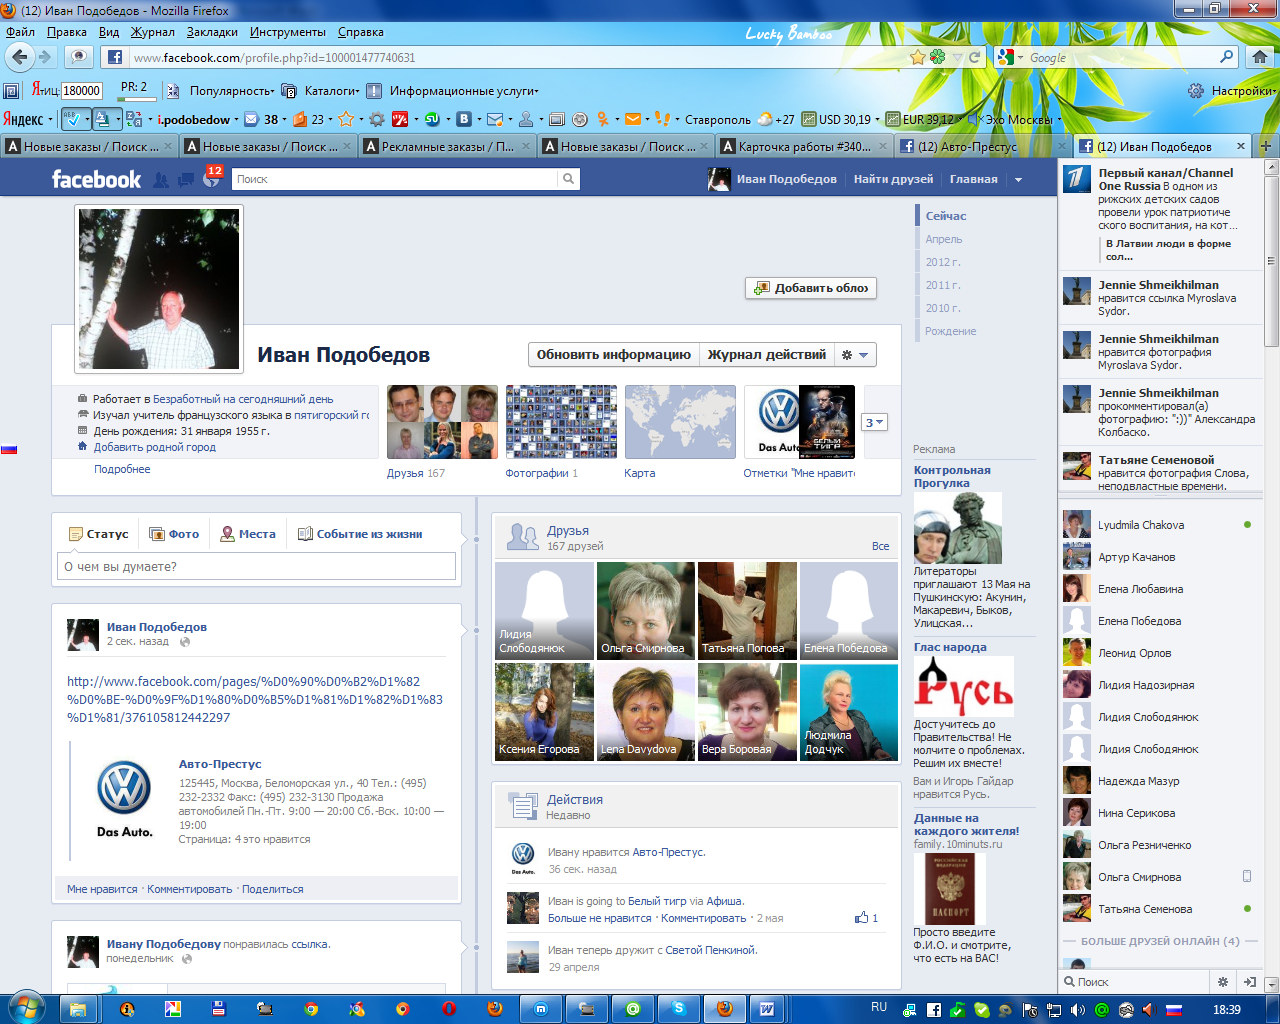Viewport: 1280px width, 1024px height.
Task: Expand the Информационные услуги dropdown
Action: click(x=464, y=91)
